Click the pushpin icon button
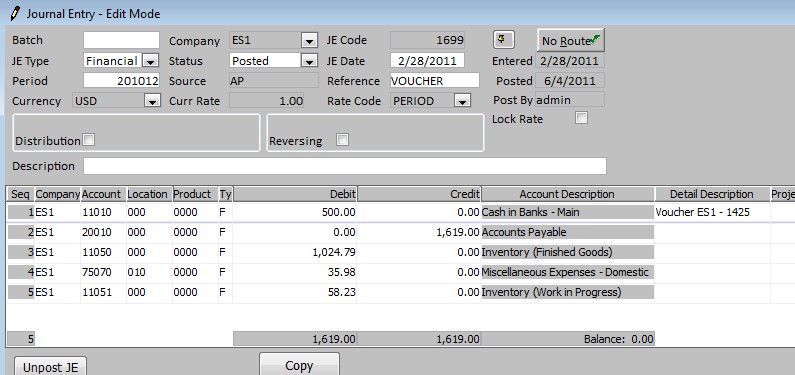Image resolution: width=795 pixels, height=375 pixels. 503,40
